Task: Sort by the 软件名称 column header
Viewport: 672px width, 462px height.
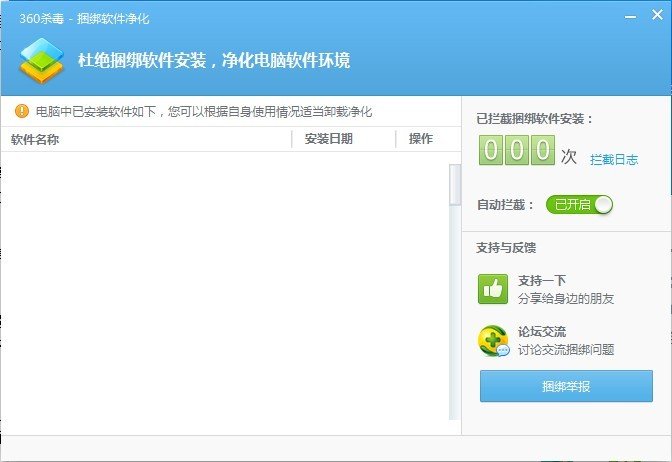Action: (35, 139)
